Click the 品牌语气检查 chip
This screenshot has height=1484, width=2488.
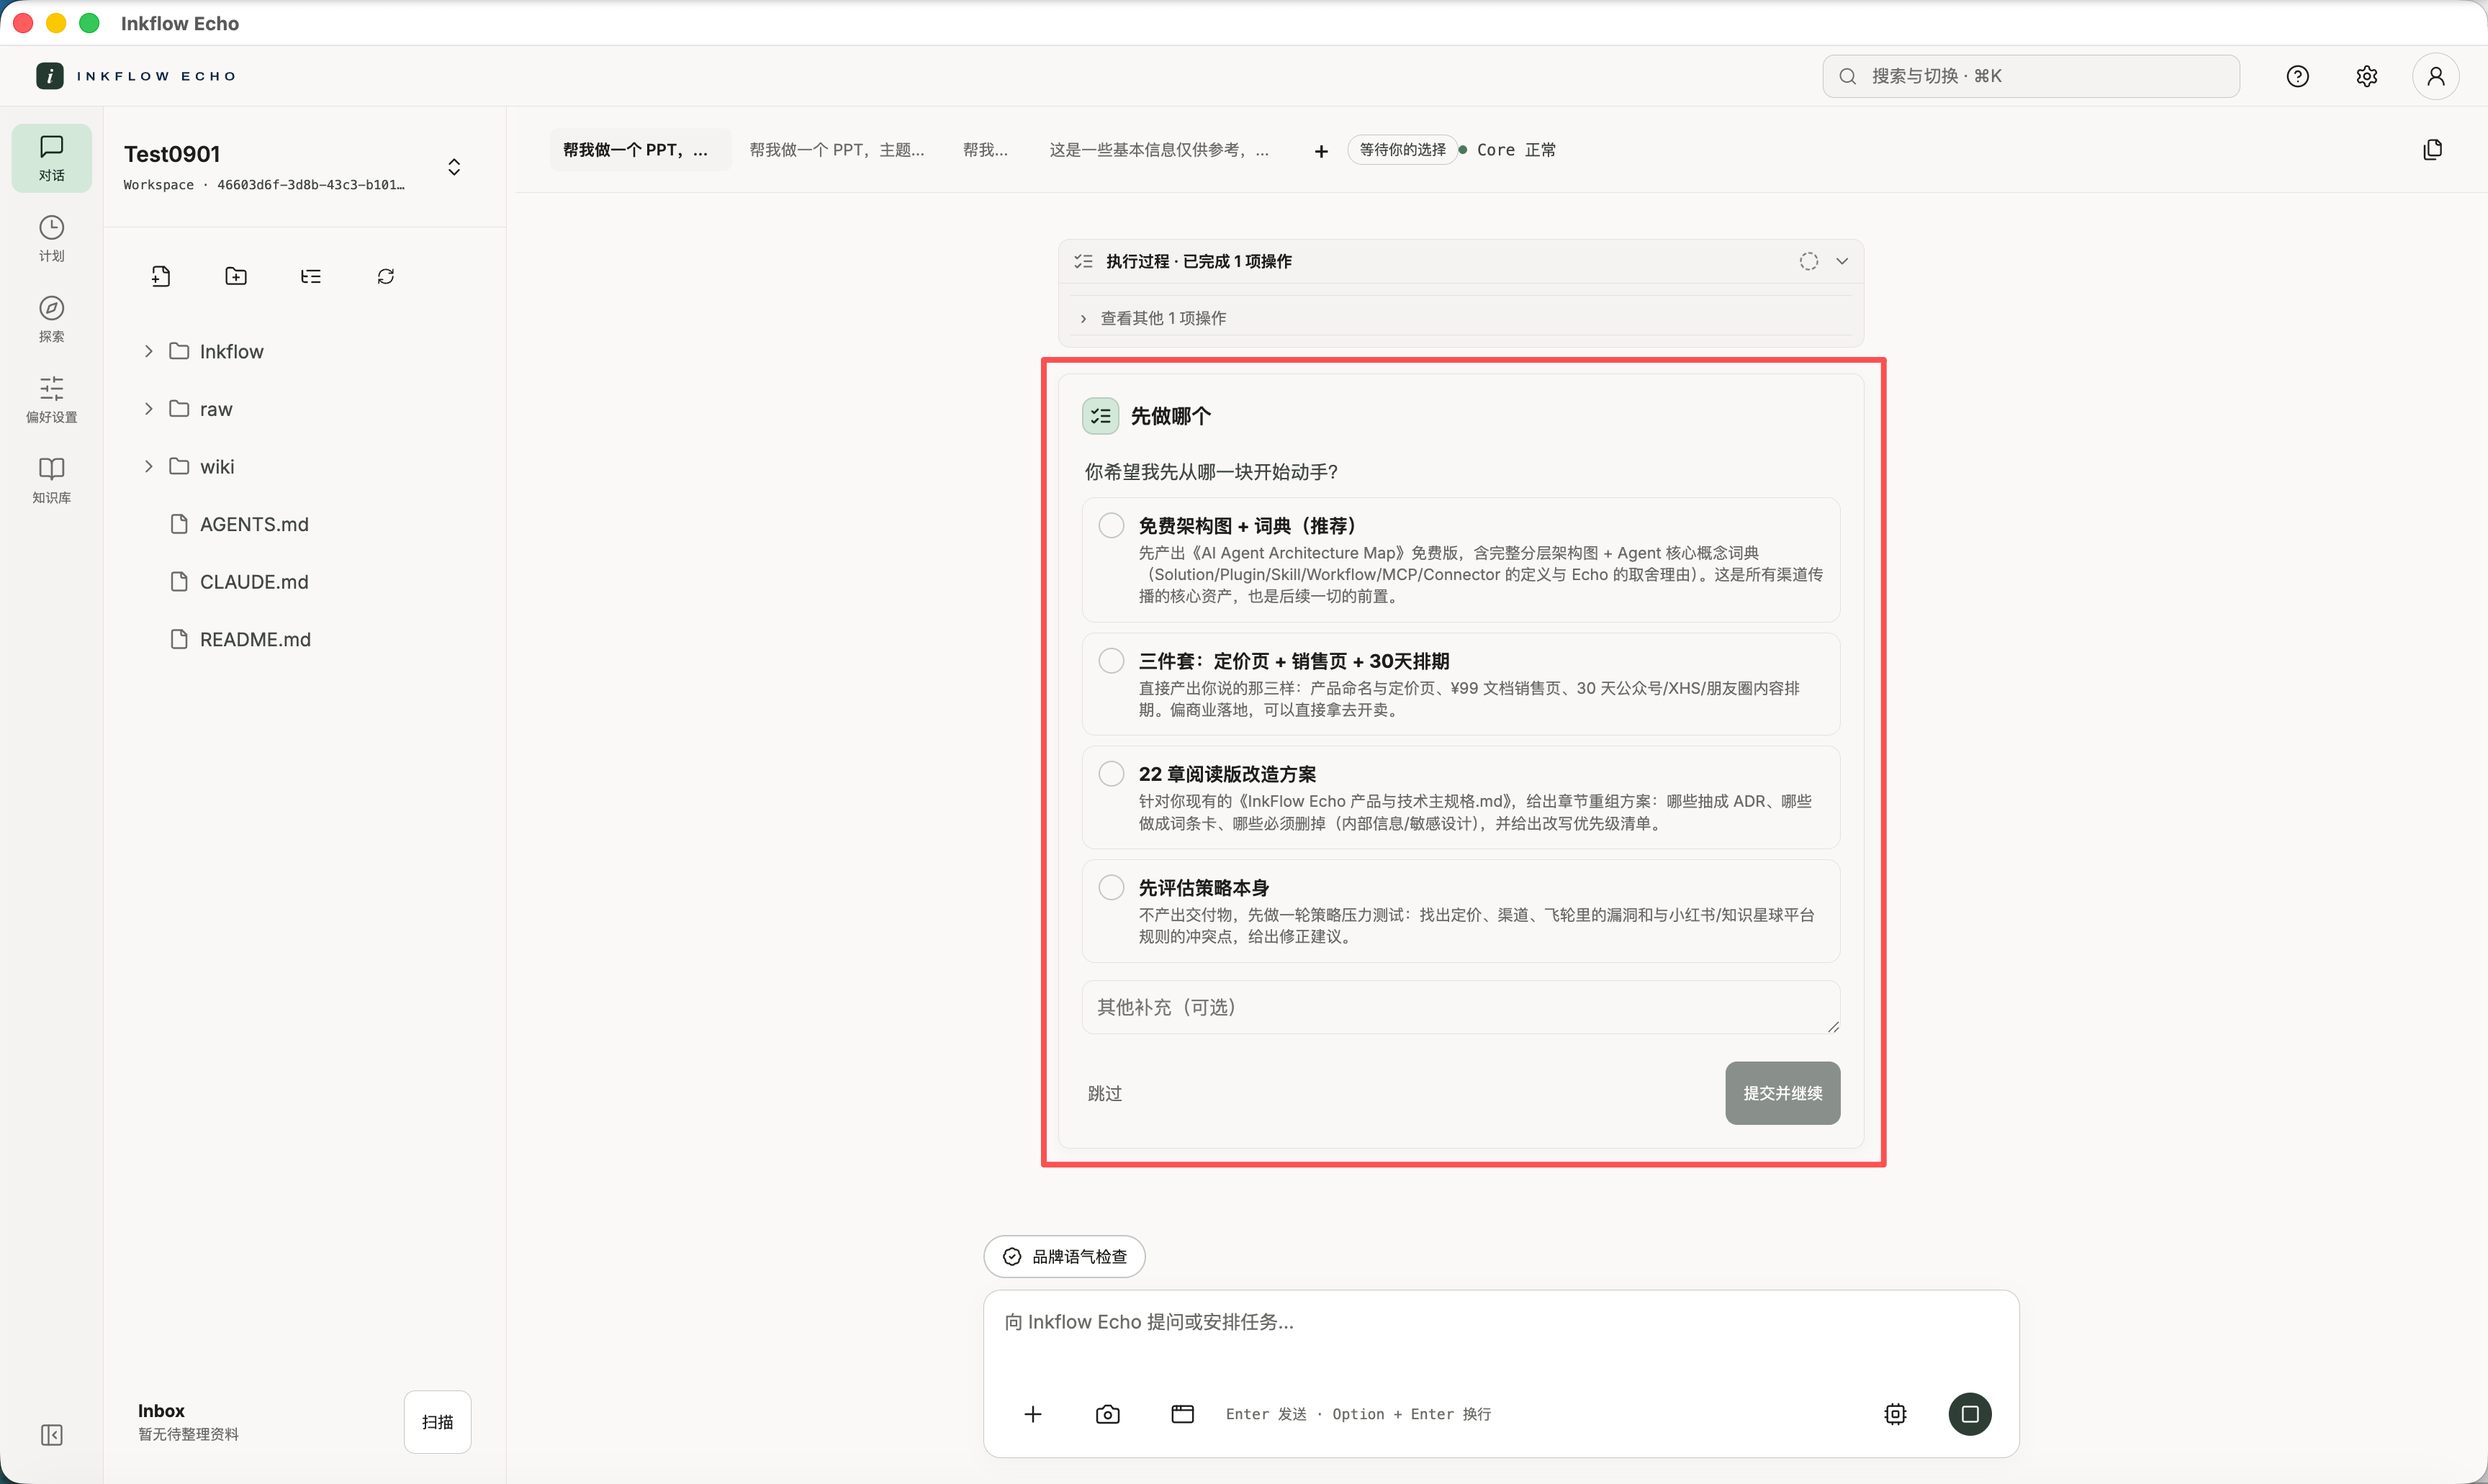point(1065,1256)
